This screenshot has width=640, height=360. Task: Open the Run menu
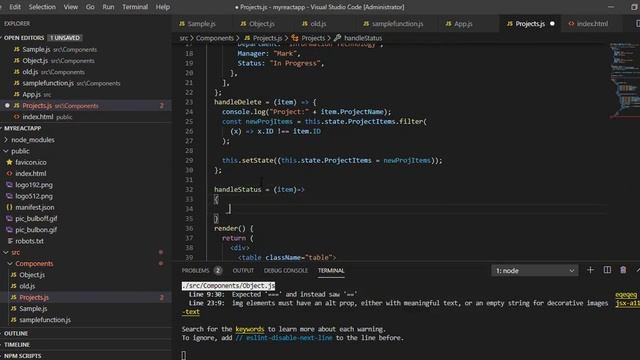108,7
